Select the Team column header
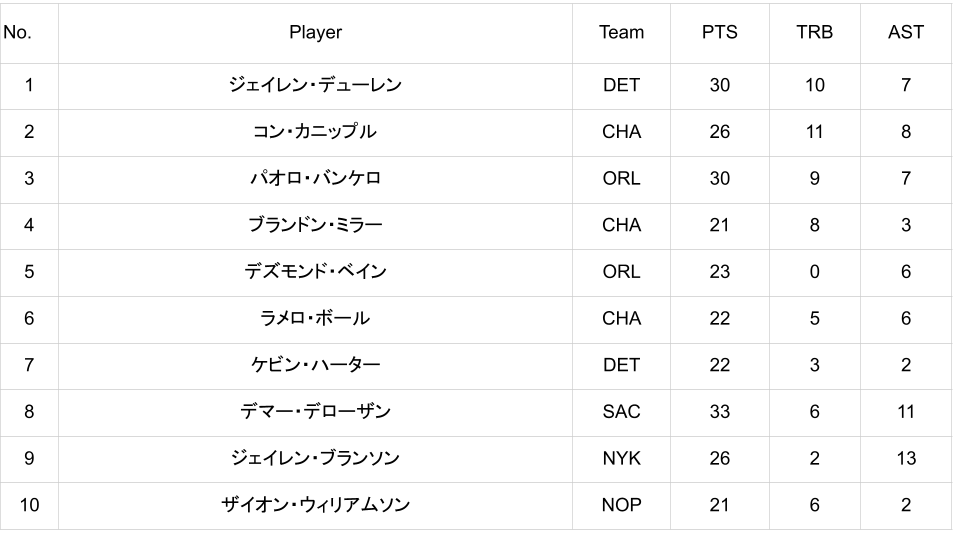The width and height of the screenshot is (960, 540). click(621, 33)
